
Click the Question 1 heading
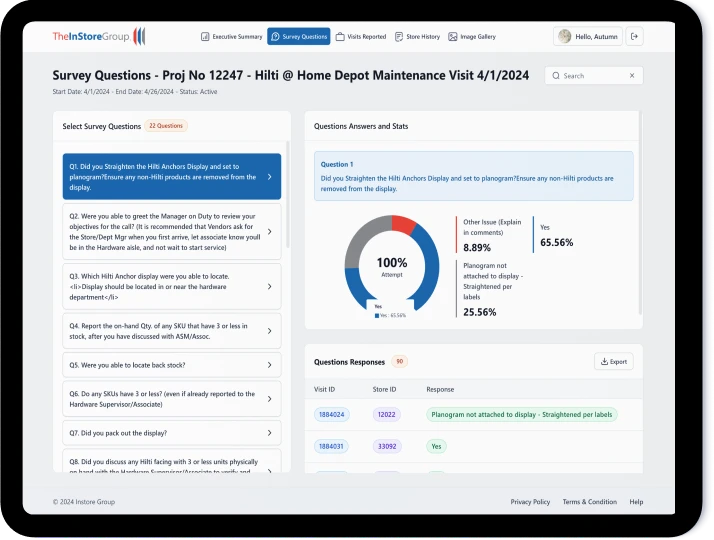[337, 164]
